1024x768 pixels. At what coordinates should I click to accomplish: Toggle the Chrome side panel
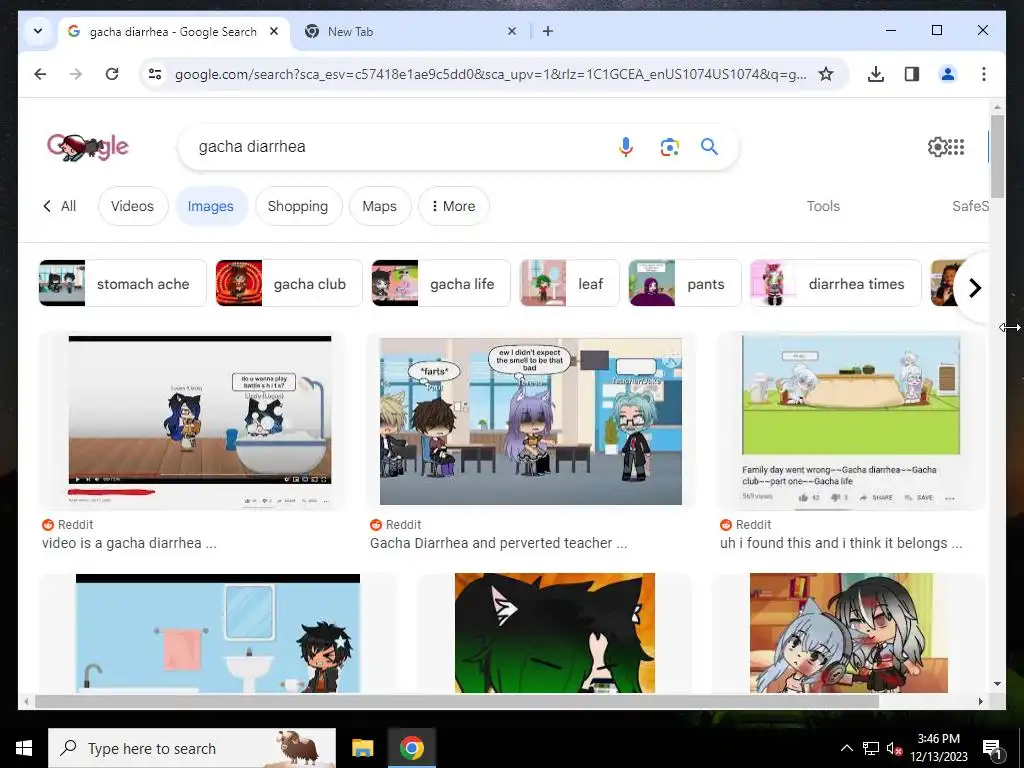click(x=912, y=74)
